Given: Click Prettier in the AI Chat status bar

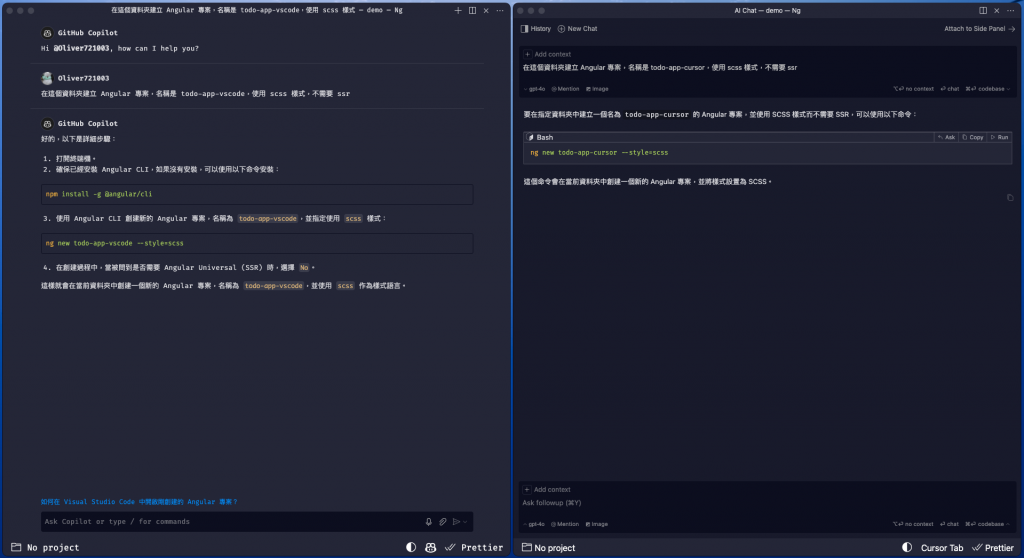Looking at the screenshot, I should tap(993, 548).
